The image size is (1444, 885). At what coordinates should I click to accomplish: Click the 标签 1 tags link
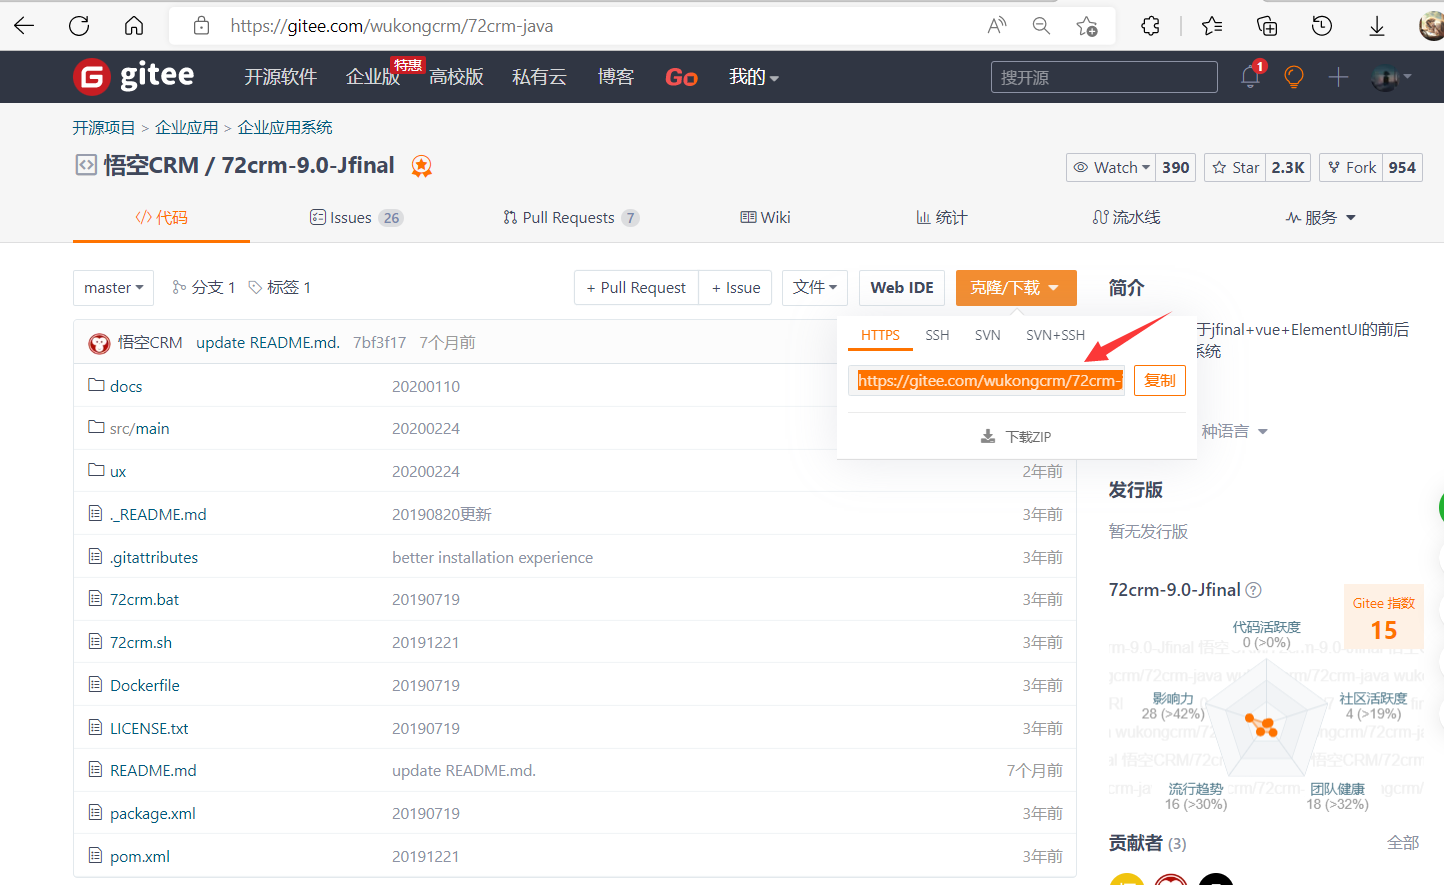coord(280,288)
